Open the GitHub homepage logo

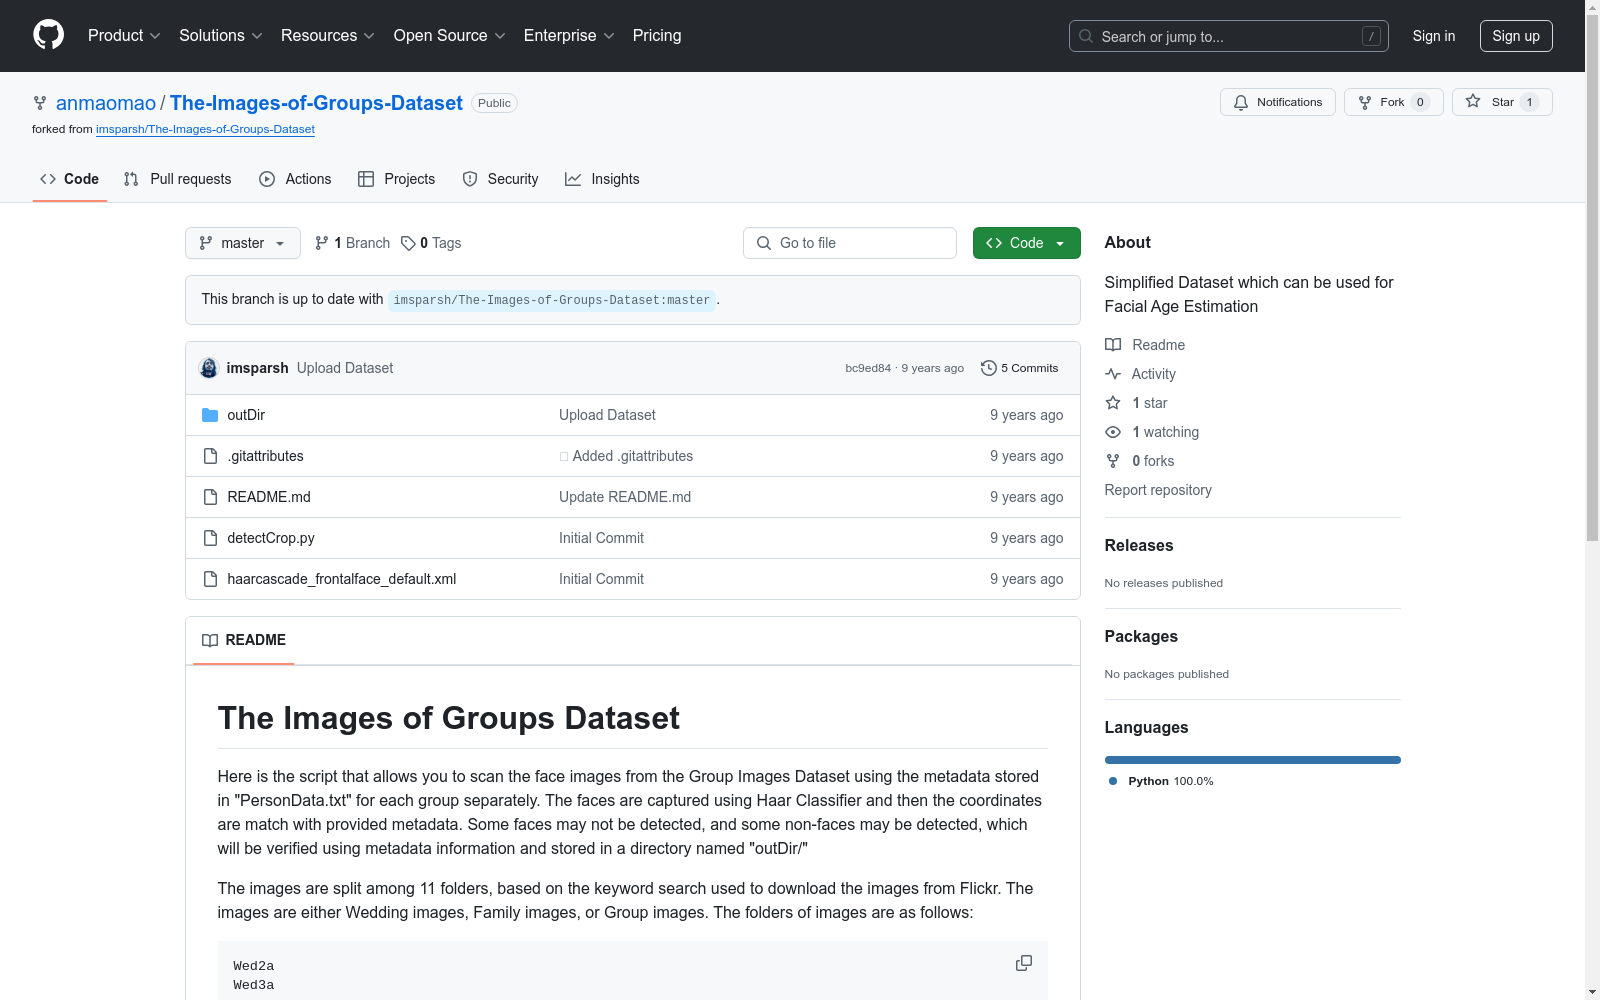pos(48,35)
